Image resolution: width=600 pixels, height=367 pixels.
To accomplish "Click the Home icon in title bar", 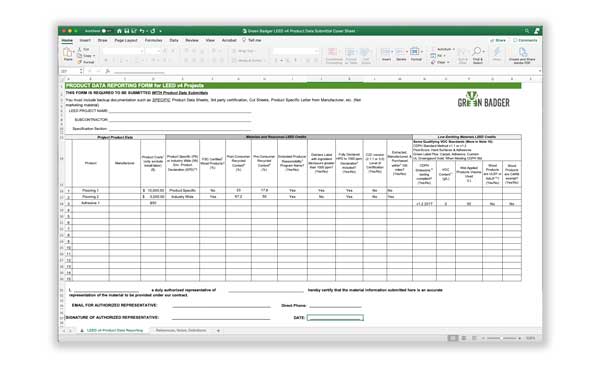I will [119, 31].
